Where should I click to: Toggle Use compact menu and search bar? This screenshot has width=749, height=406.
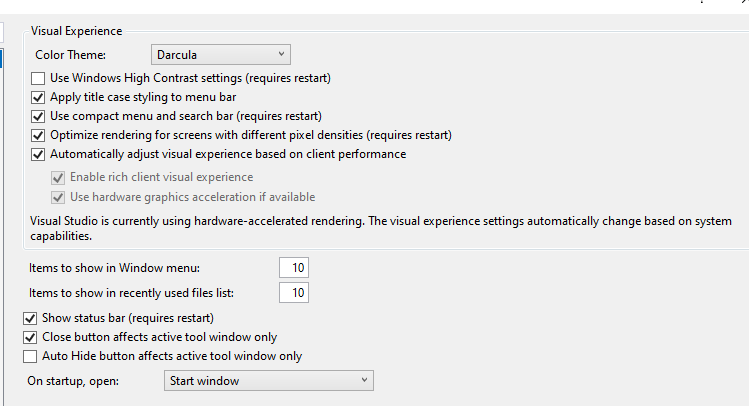[x=39, y=116]
